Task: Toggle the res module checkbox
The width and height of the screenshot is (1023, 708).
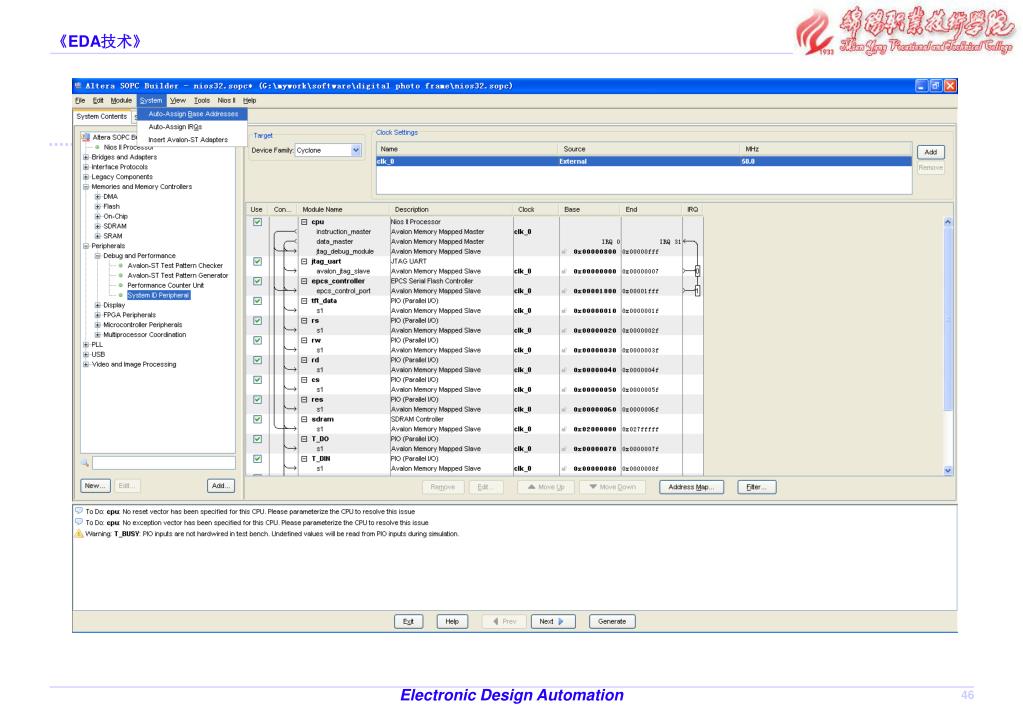Action: pyautogui.click(x=258, y=399)
